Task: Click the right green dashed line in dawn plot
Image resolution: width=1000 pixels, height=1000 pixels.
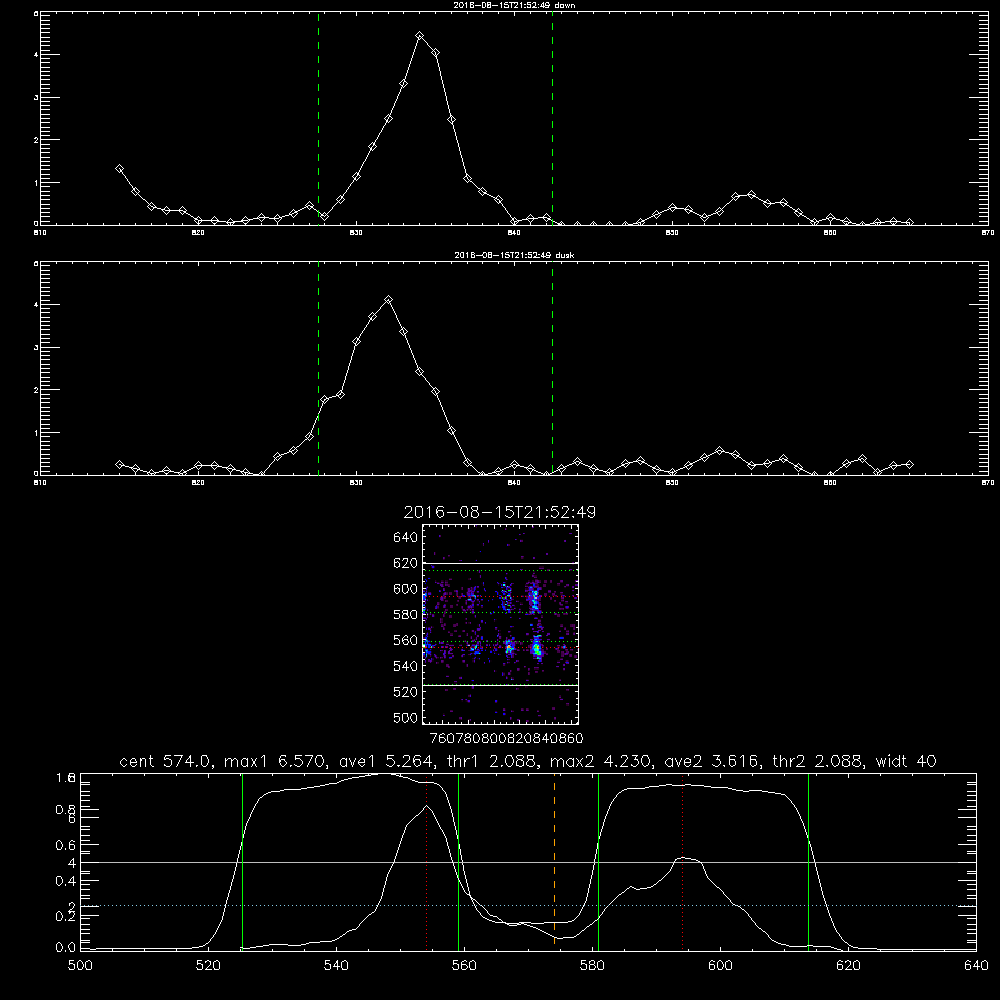Action: (x=552, y=119)
